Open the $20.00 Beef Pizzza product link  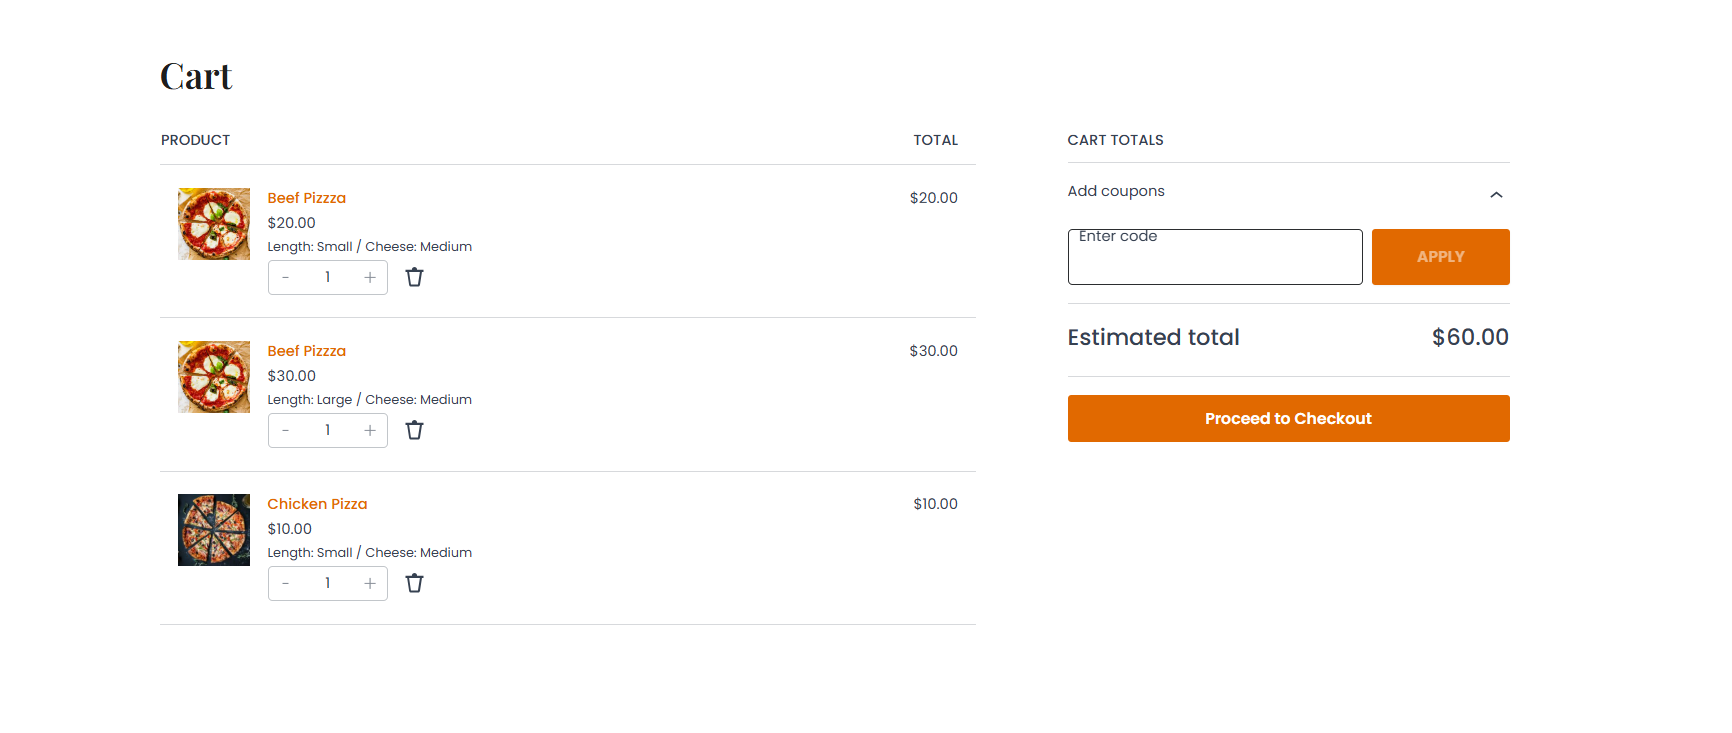[306, 198]
